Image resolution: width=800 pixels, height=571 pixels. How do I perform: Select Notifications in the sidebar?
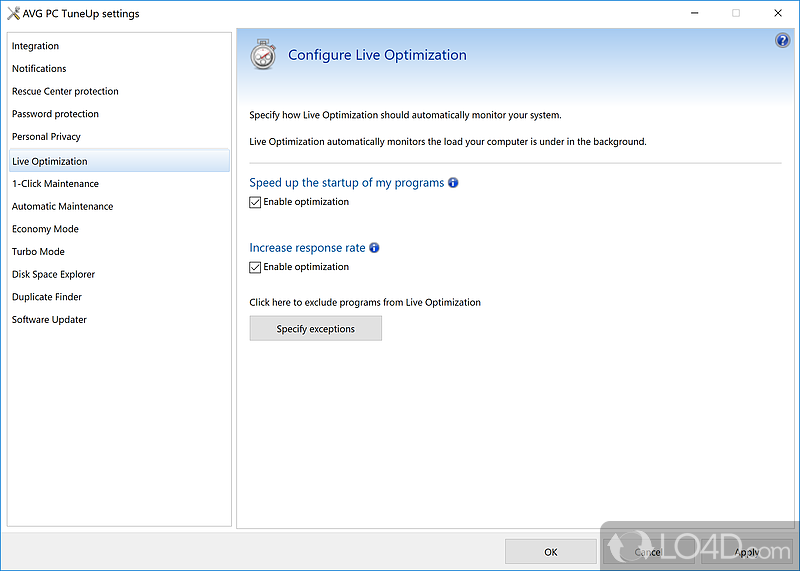(x=40, y=69)
